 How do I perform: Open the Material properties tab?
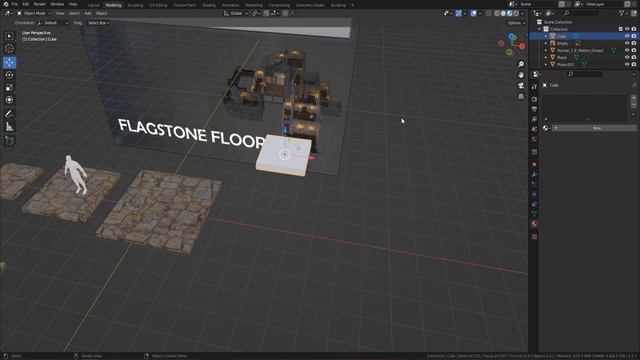click(534, 224)
